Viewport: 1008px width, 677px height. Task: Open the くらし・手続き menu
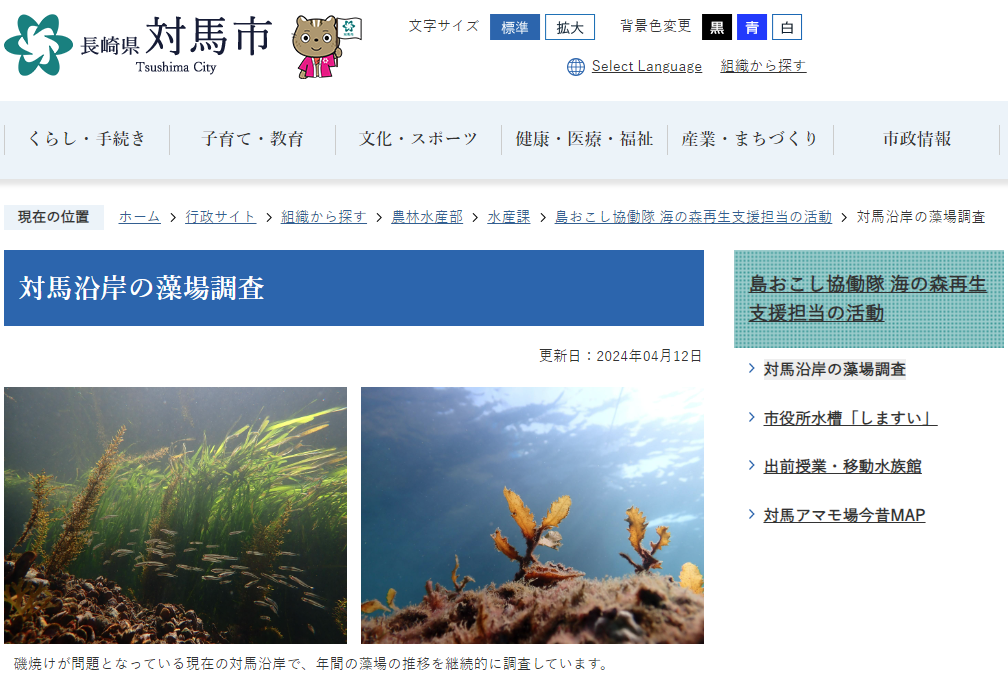pos(87,139)
